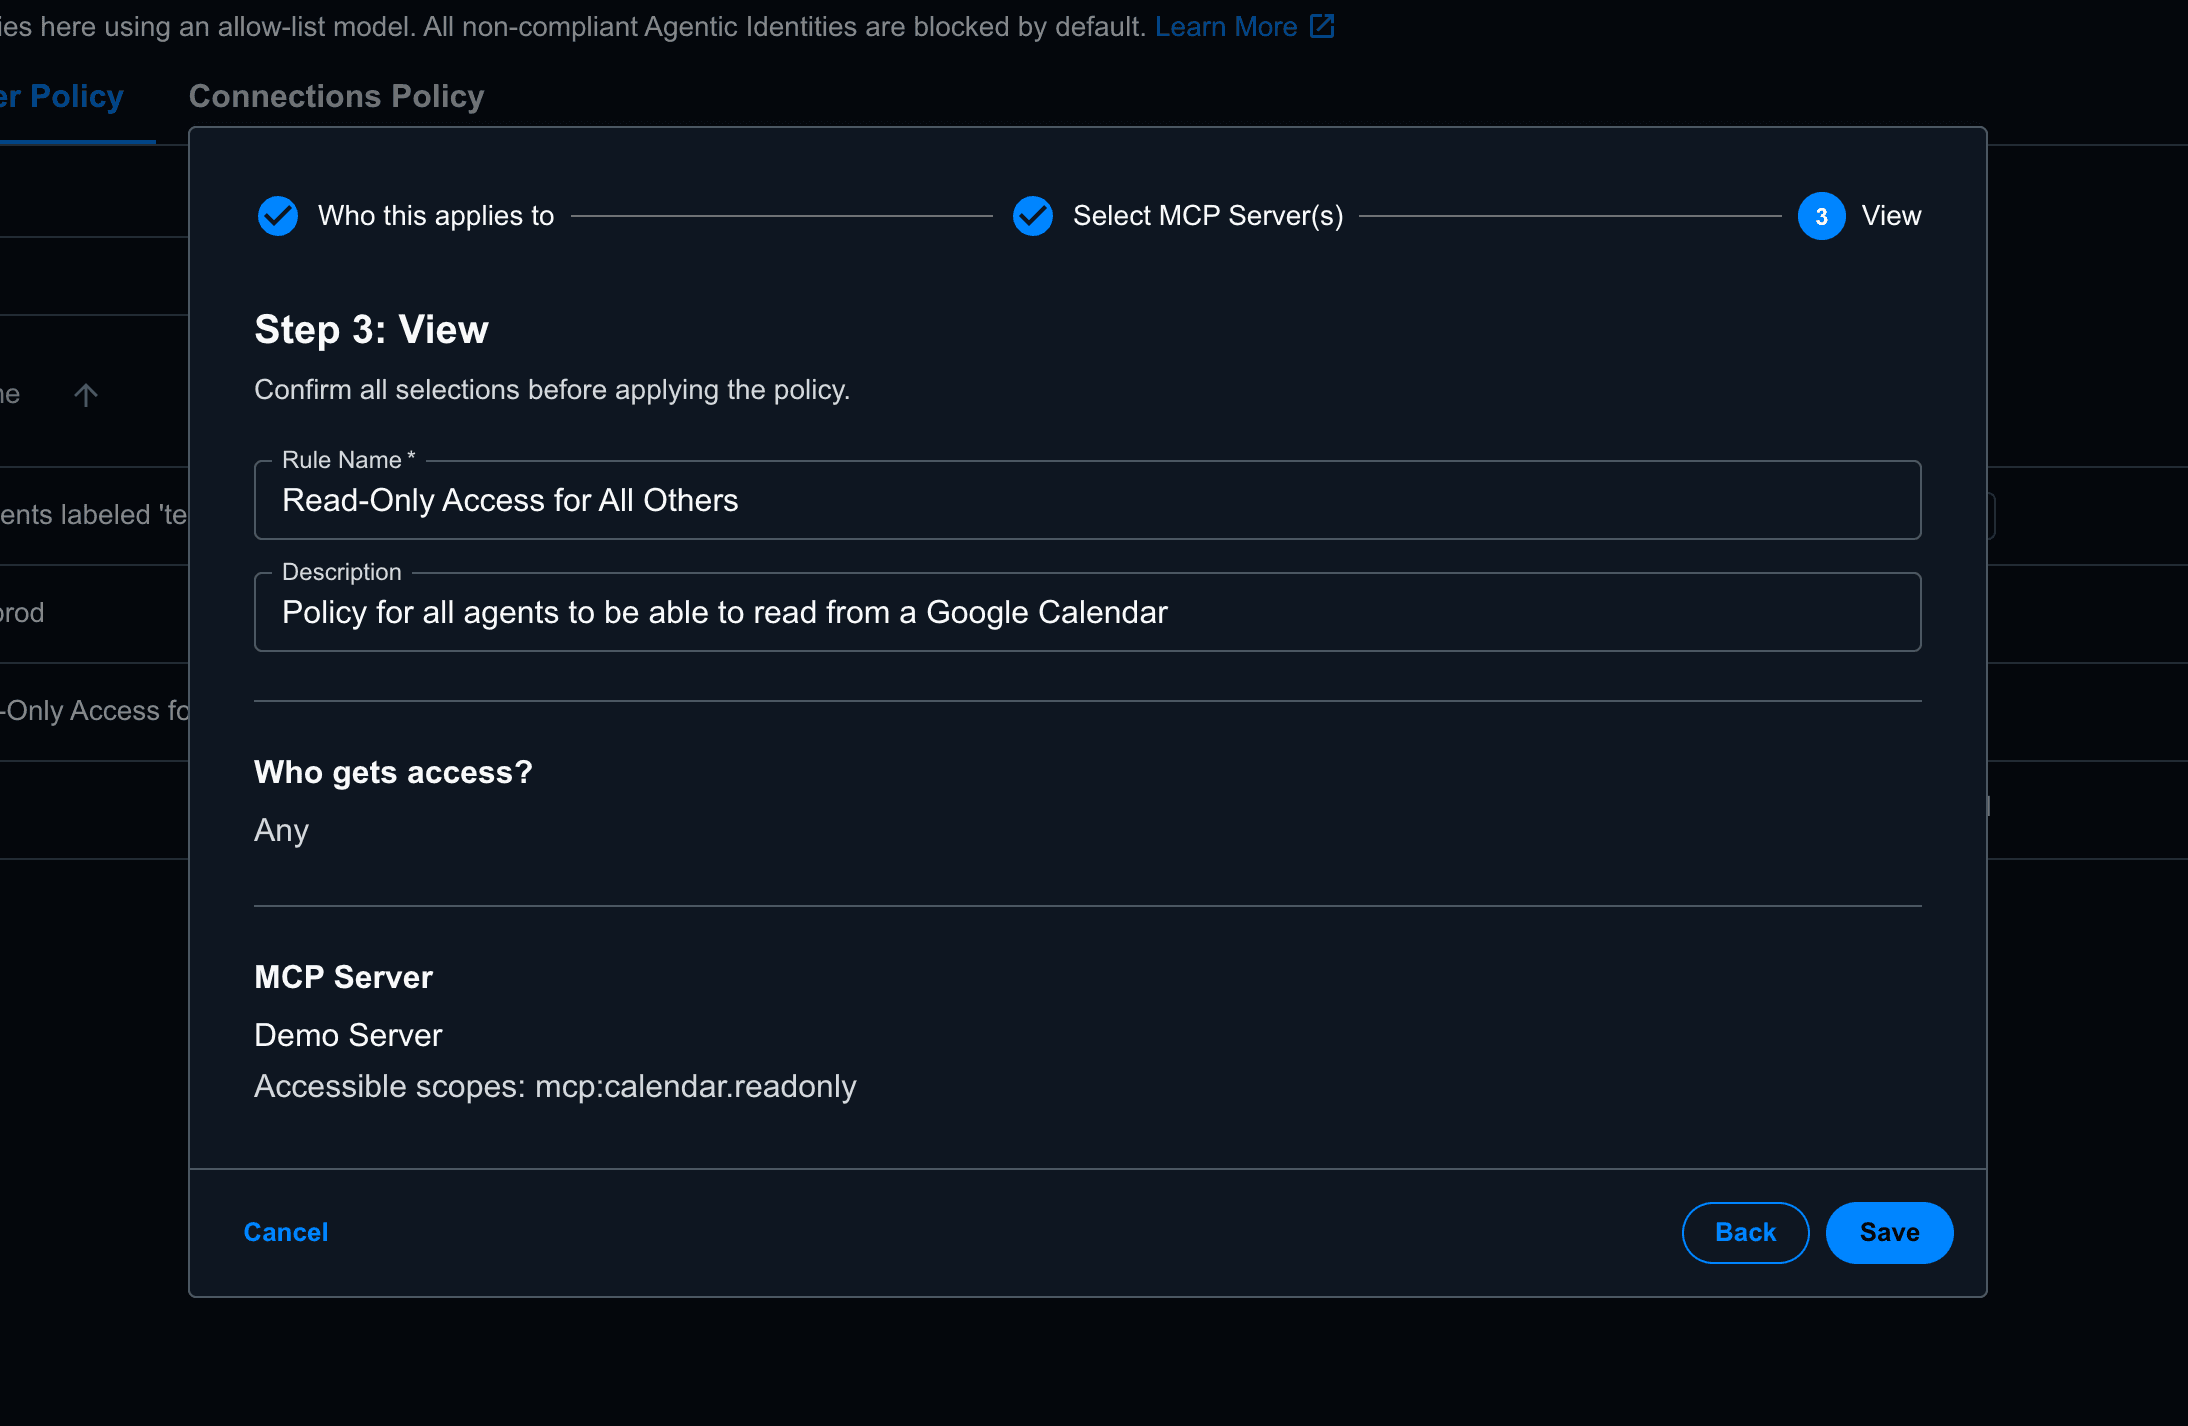Switch to the Connections Policy tab
2188x1426 pixels.
(336, 96)
